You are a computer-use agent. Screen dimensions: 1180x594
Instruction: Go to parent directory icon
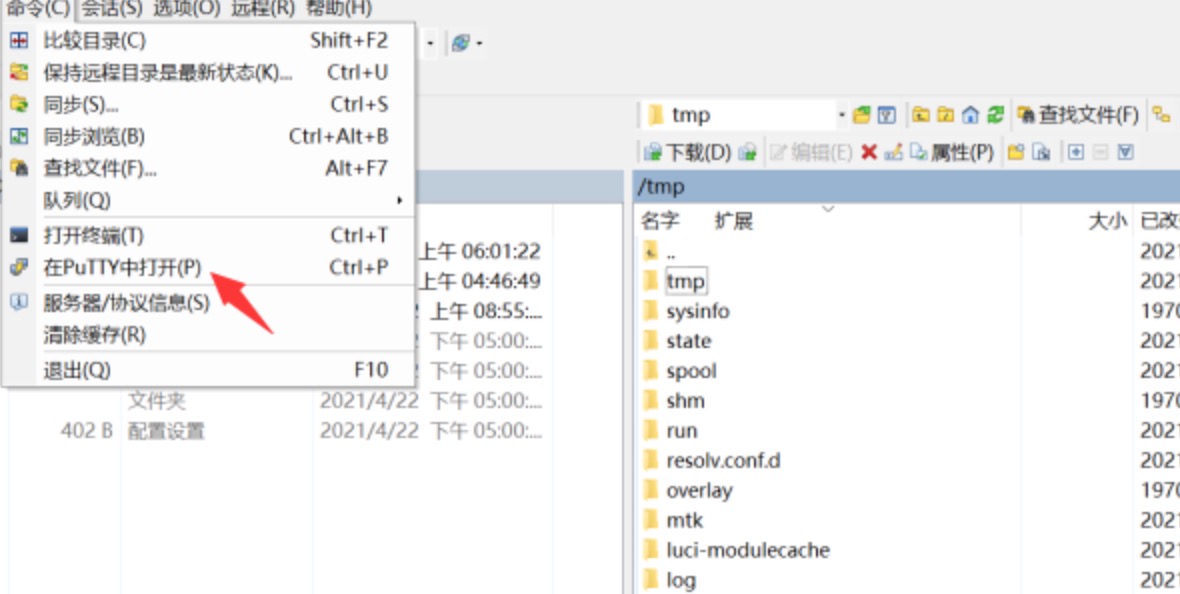click(x=920, y=115)
